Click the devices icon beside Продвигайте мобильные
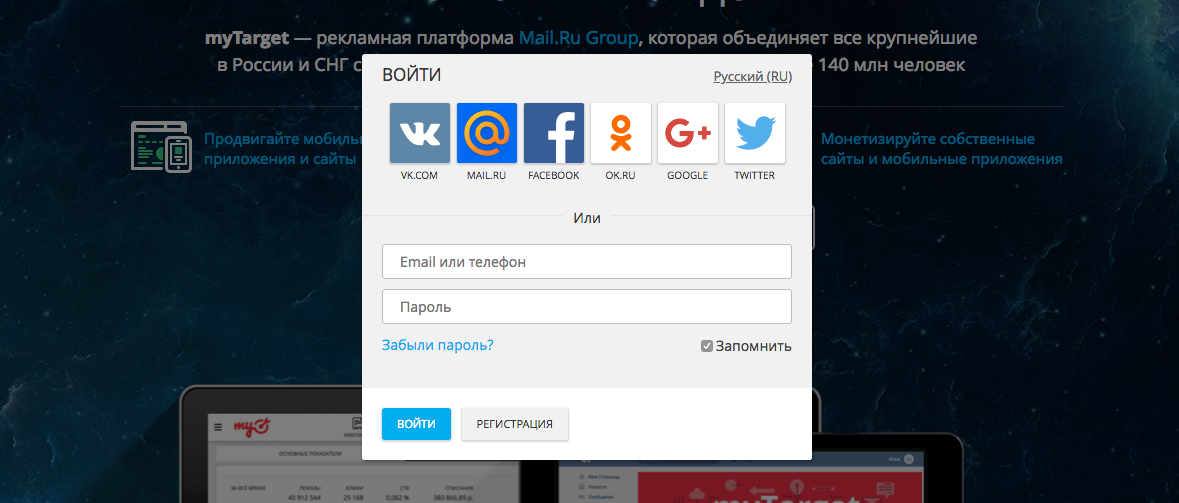Image resolution: width=1179 pixels, height=503 pixels. tap(161, 147)
